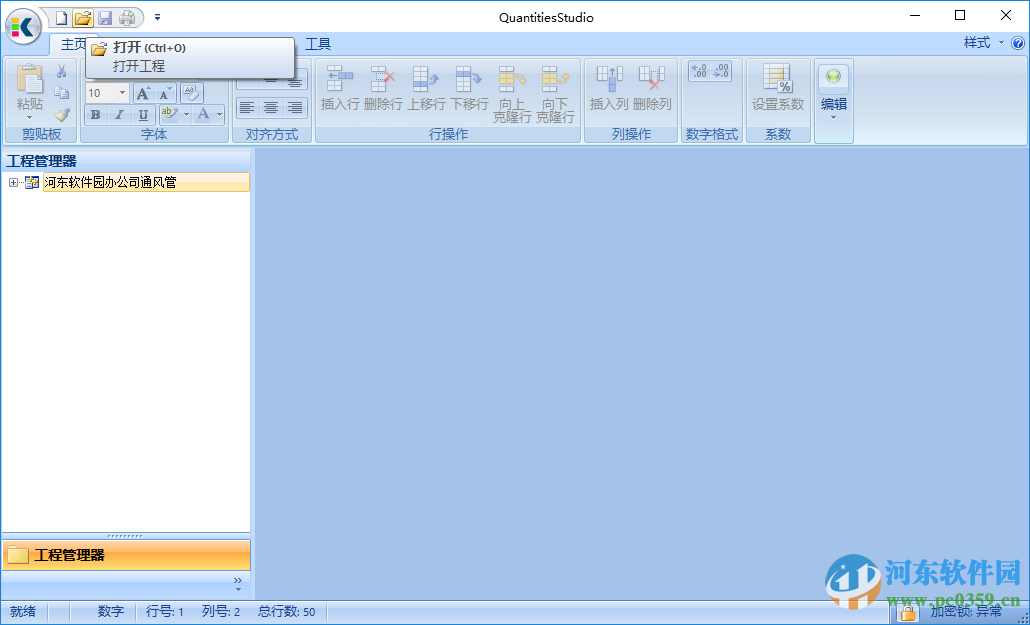Click the 就绪 status bar text
The image size is (1030, 625).
pos(23,612)
